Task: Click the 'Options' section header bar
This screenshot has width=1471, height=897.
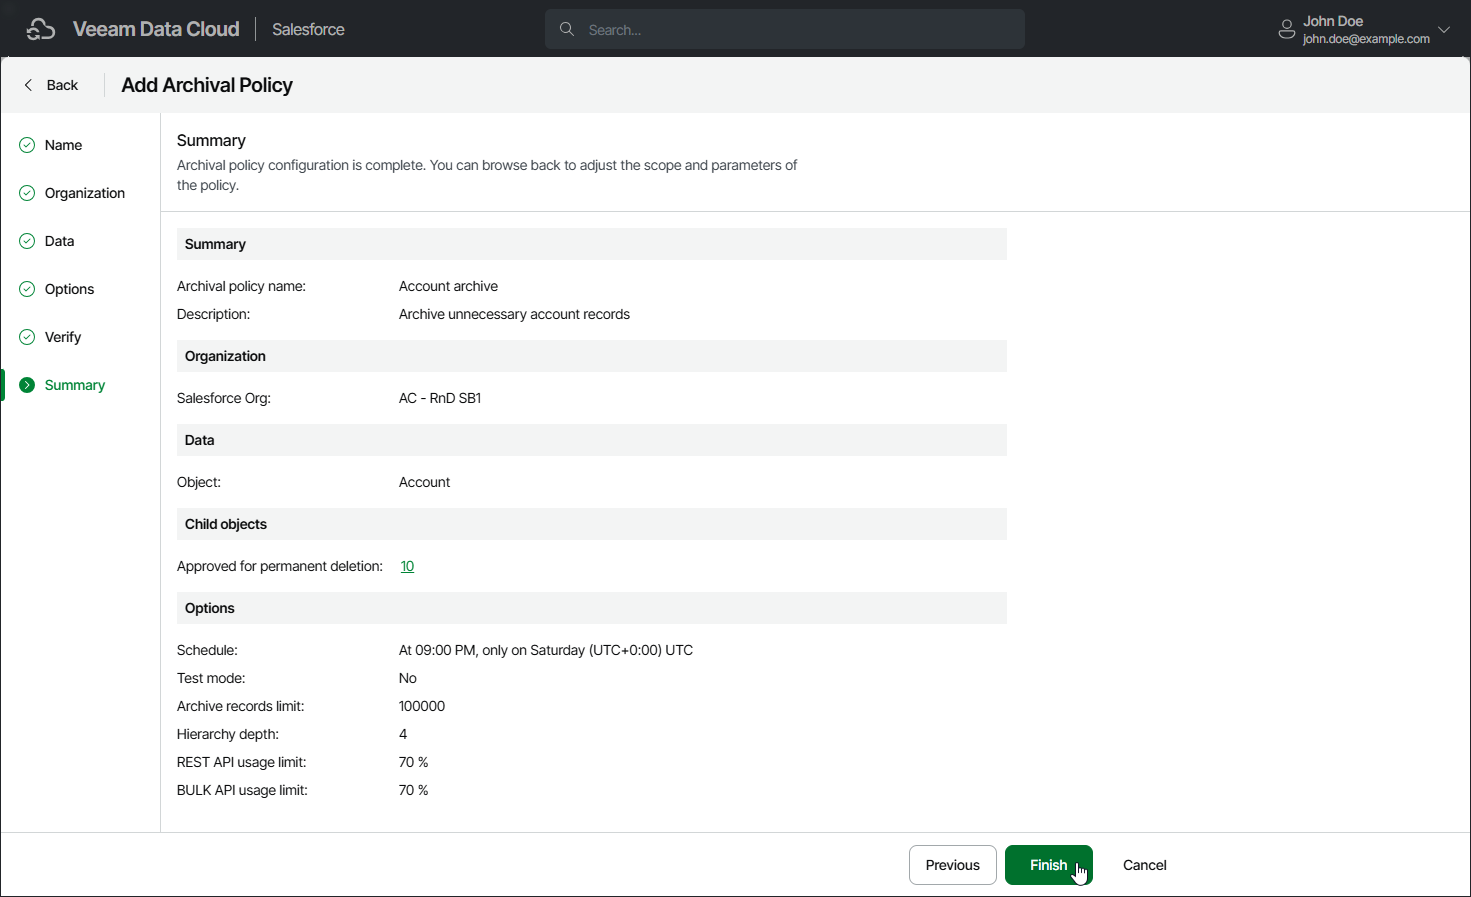Action: coord(592,608)
